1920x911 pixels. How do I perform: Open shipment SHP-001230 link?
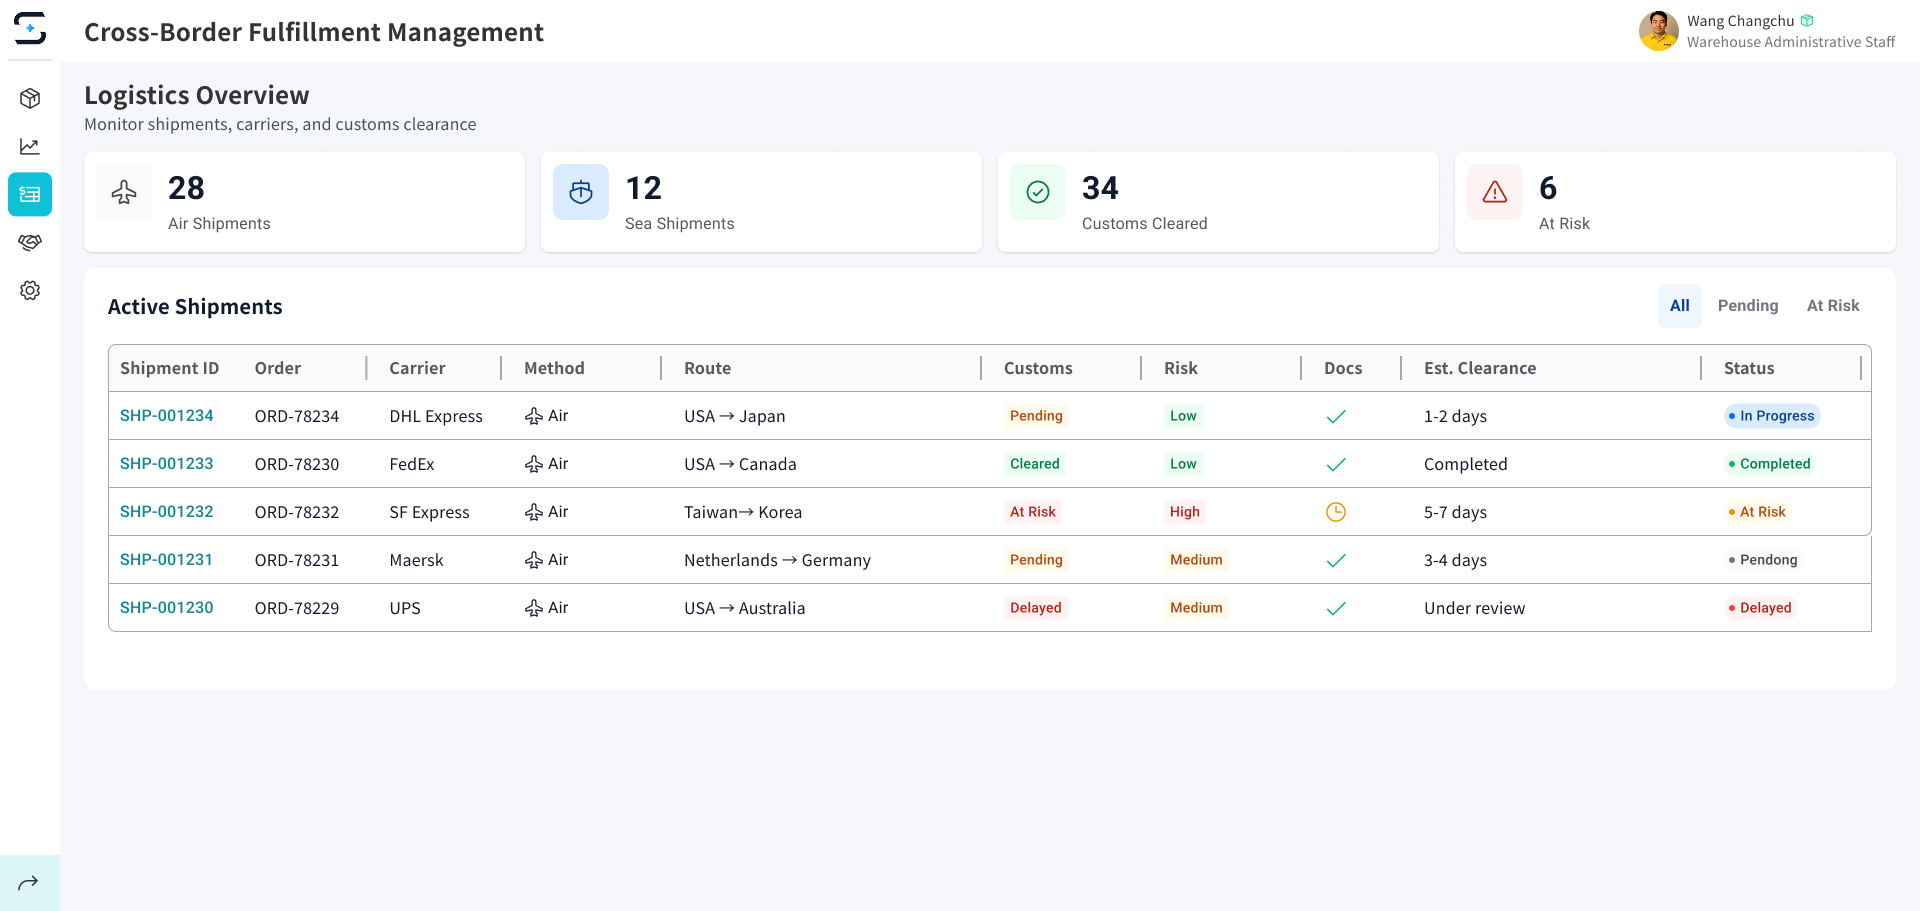167,608
